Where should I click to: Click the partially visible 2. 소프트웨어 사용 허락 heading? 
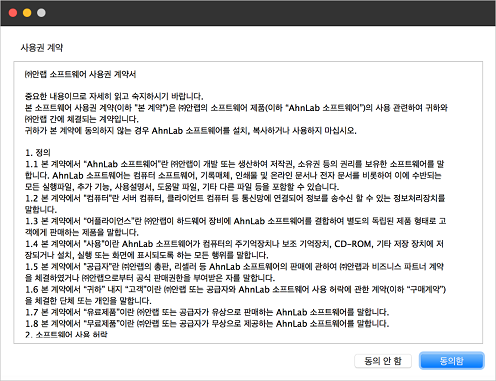tap(66, 334)
